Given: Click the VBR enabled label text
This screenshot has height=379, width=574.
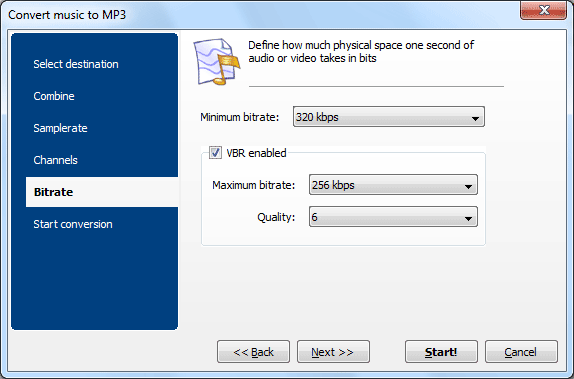Looking at the screenshot, I should pyautogui.click(x=256, y=153).
